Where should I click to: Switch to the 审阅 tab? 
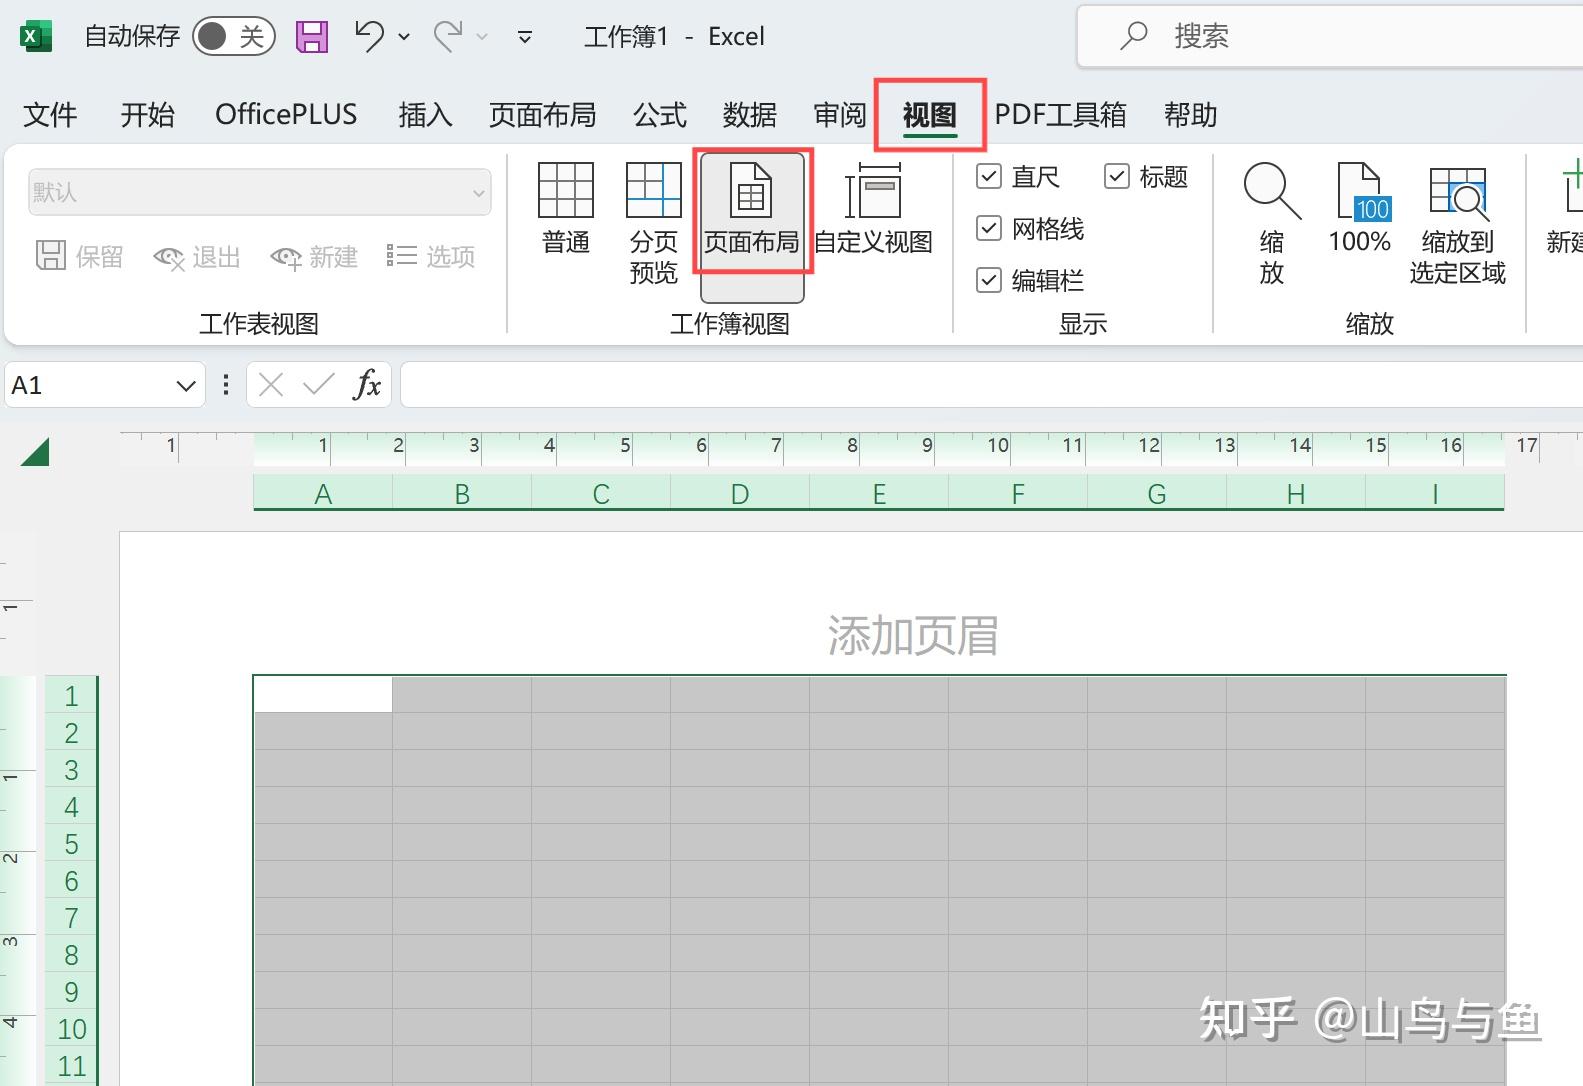840,115
